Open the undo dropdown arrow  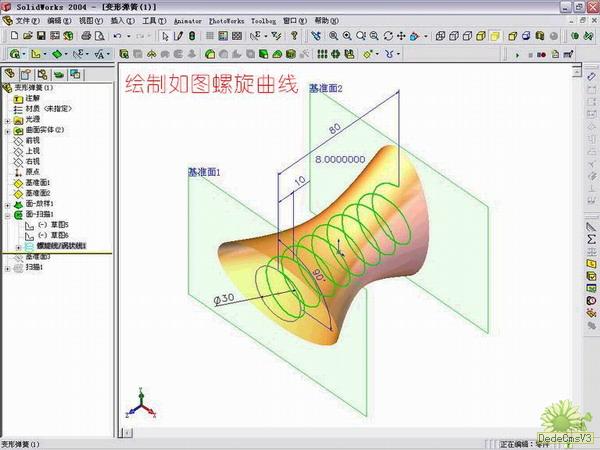128,36
